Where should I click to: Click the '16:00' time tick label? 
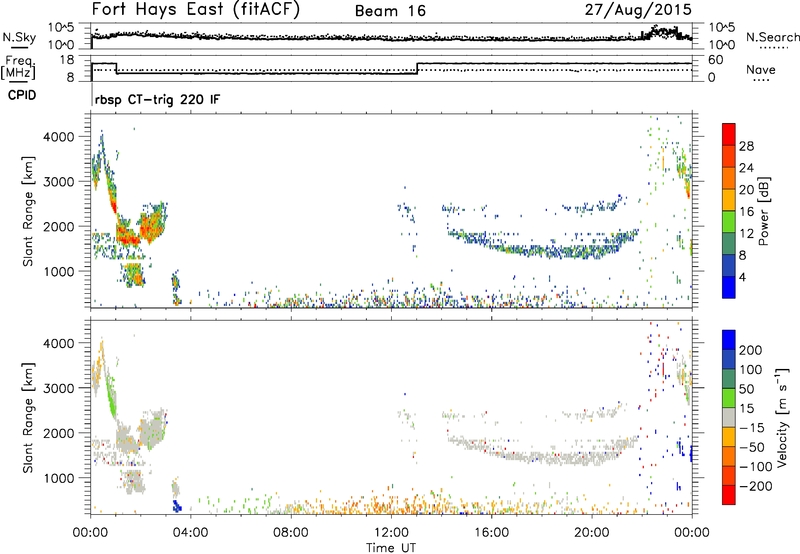[x=491, y=533]
